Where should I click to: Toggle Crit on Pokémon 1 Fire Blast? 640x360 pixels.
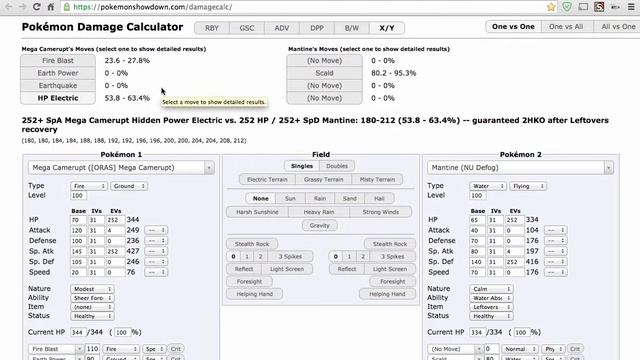point(176,349)
